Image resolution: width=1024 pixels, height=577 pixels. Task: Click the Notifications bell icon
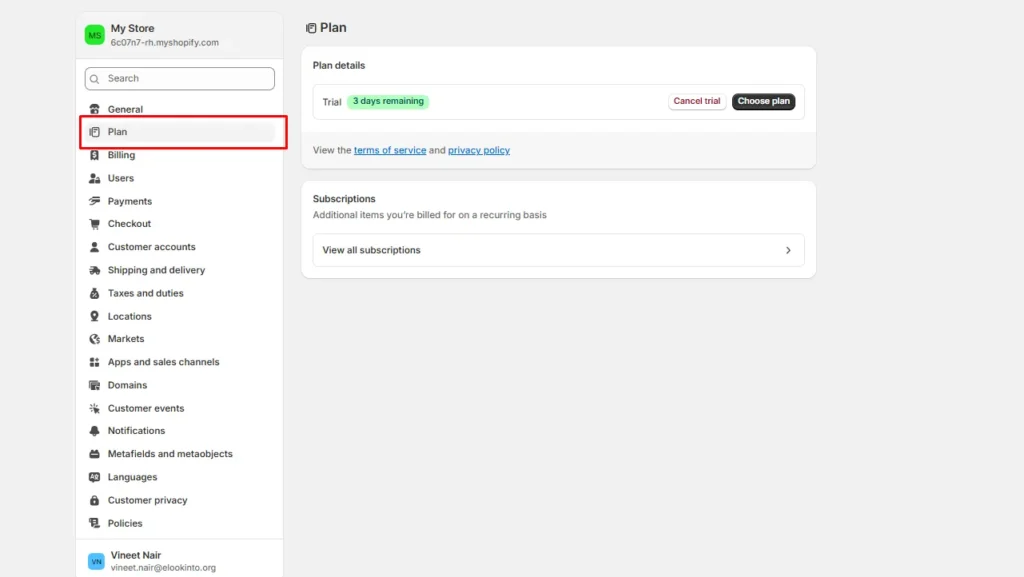pos(94,431)
